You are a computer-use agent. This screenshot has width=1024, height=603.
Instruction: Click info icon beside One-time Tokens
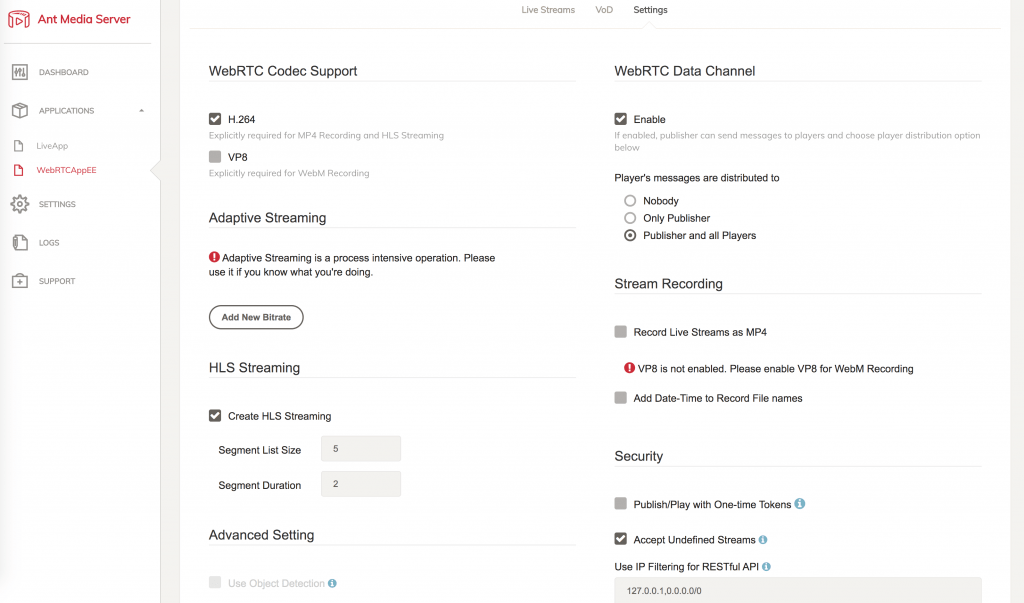point(800,504)
